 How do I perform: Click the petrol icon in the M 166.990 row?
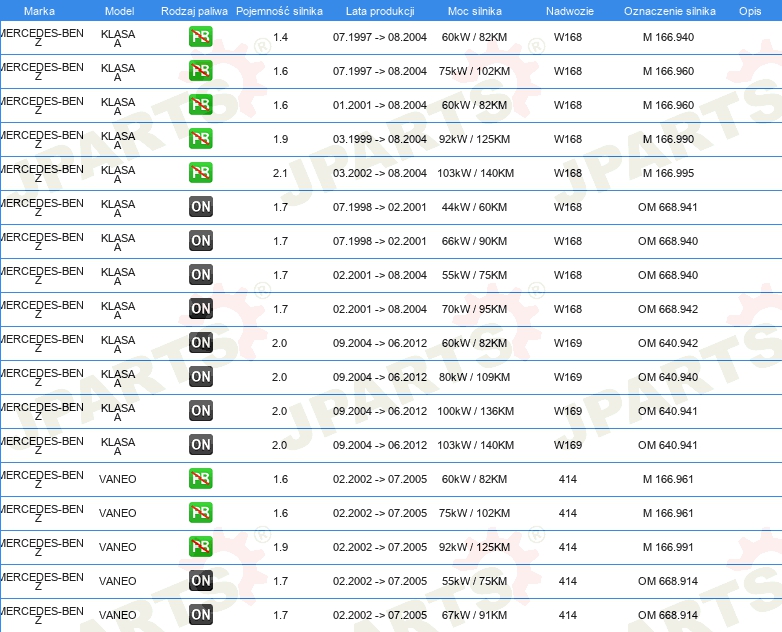[x=200, y=139]
